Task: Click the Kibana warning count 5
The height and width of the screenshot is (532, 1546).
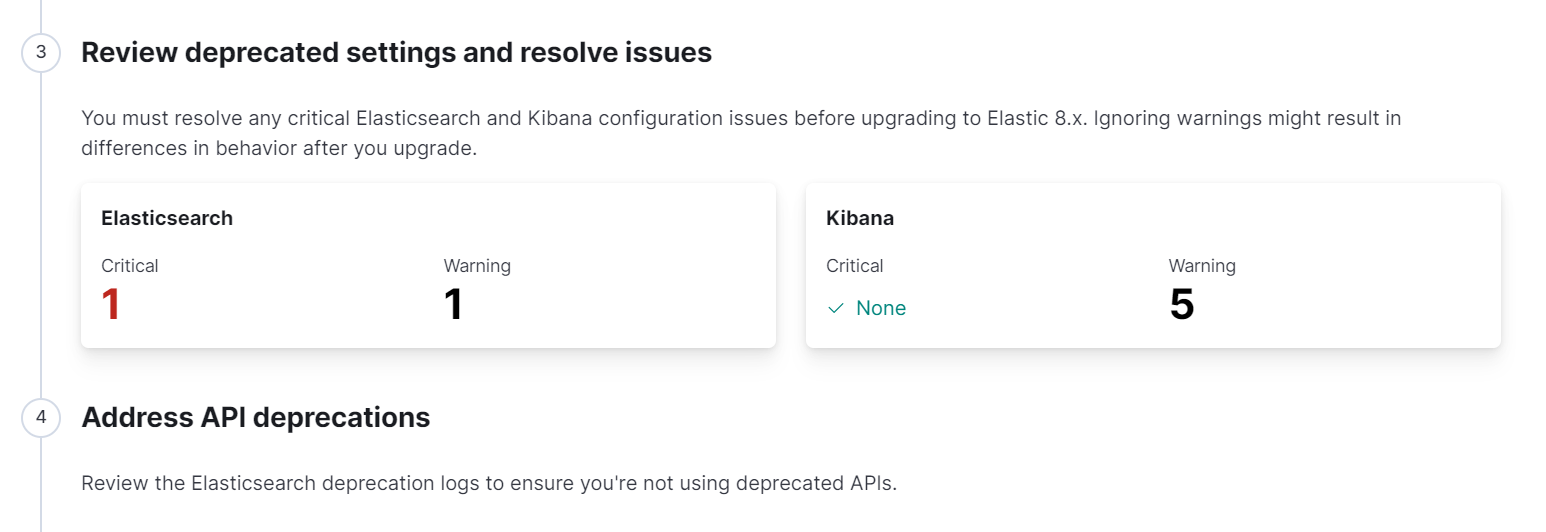Action: pyautogui.click(x=1182, y=304)
